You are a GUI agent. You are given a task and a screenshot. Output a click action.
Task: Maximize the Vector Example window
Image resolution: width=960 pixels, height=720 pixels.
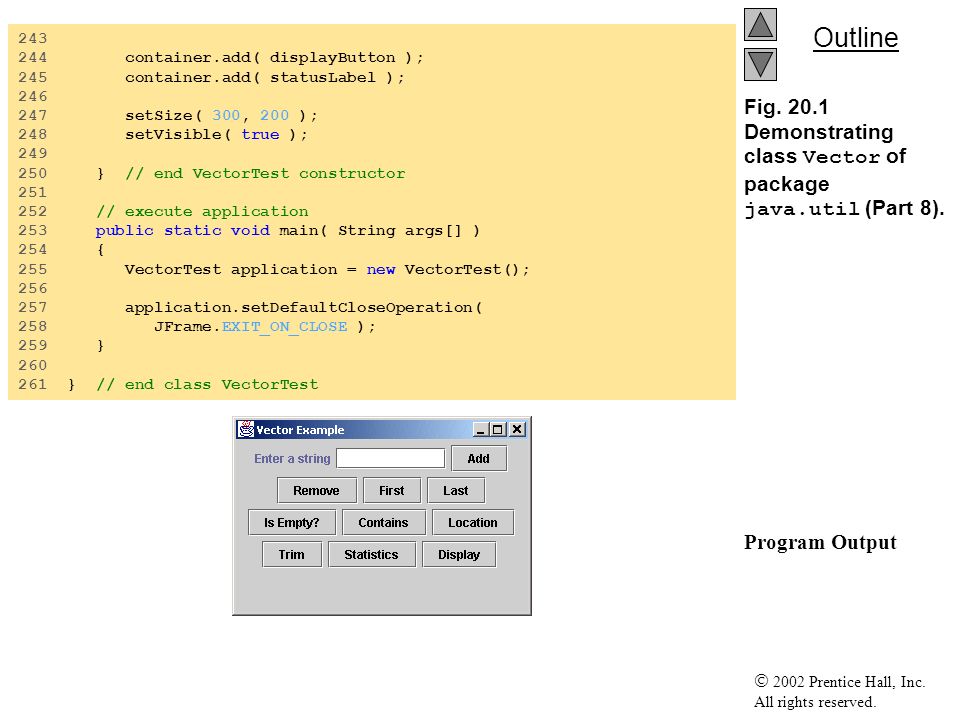click(x=498, y=430)
